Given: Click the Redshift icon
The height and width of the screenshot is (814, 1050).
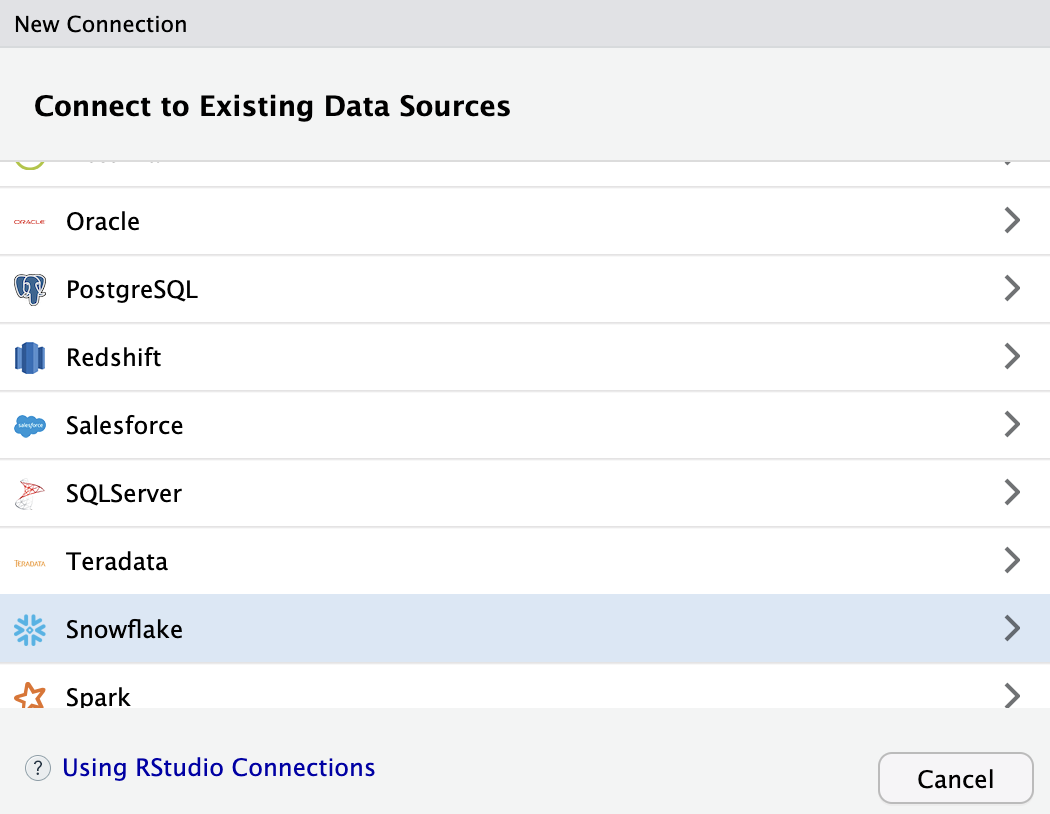Looking at the screenshot, I should [x=29, y=357].
